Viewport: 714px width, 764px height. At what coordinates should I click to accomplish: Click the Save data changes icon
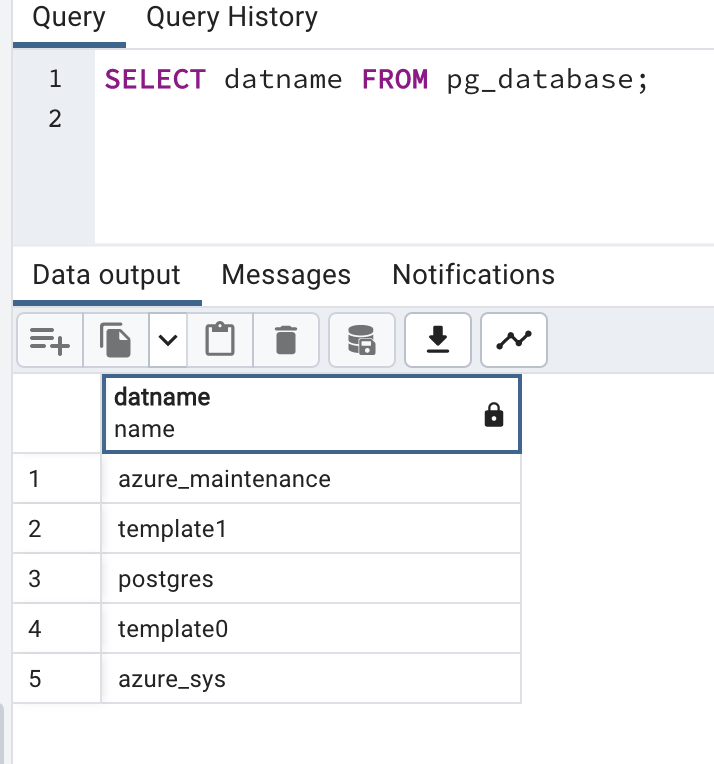coord(361,341)
